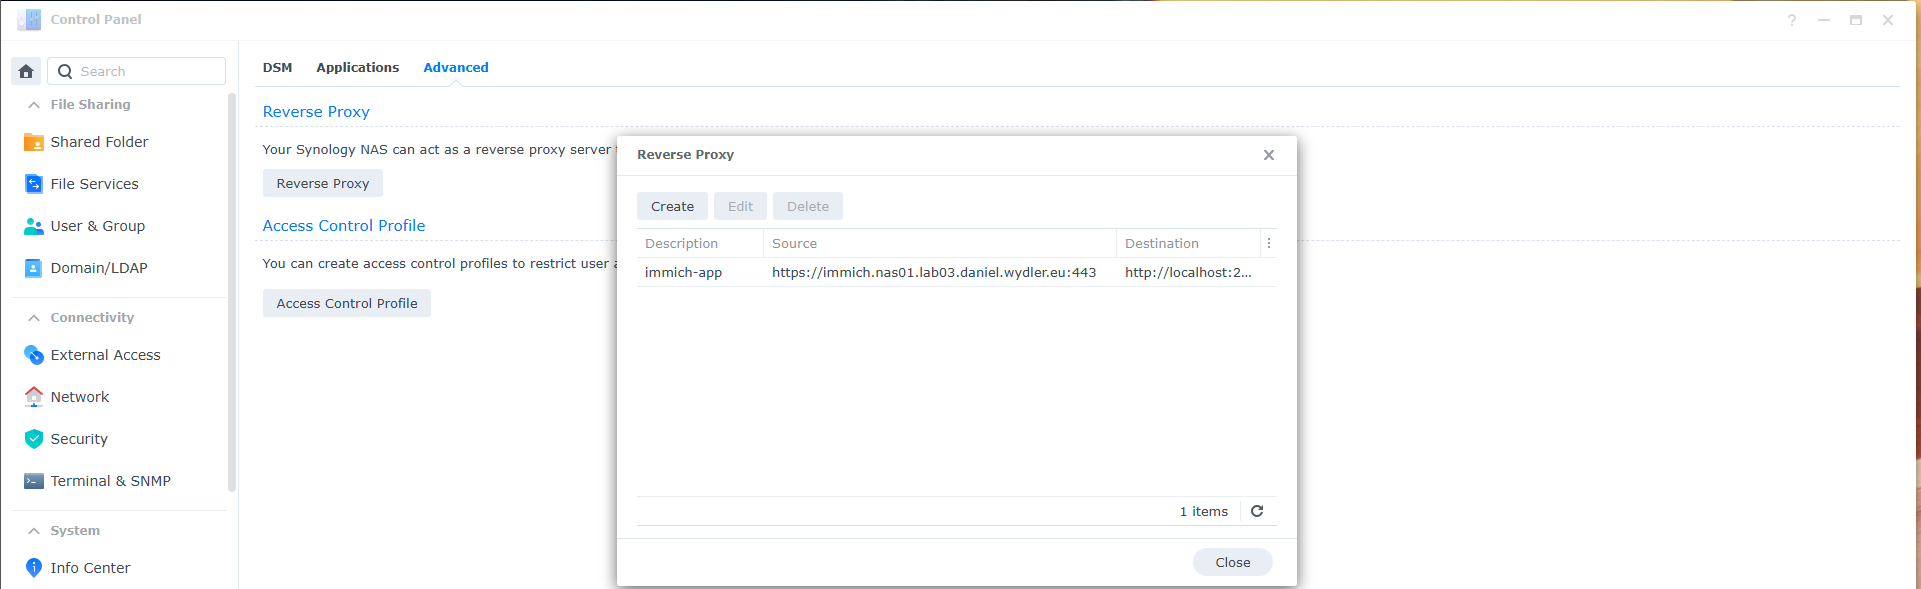The height and width of the screenshot is (589, 1921).
Task: Collapse the System section
Action: [x=34, y=531]
